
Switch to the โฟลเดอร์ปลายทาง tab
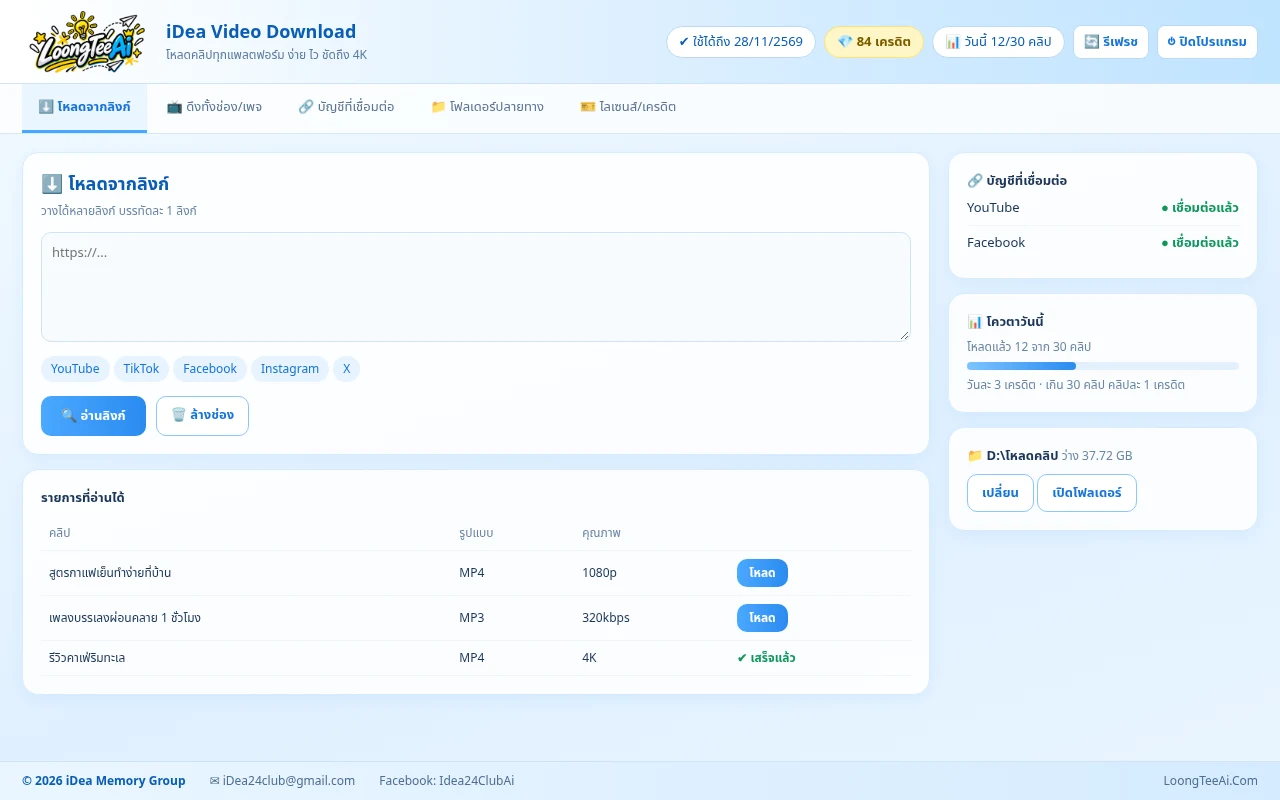[x=487, y=107]
